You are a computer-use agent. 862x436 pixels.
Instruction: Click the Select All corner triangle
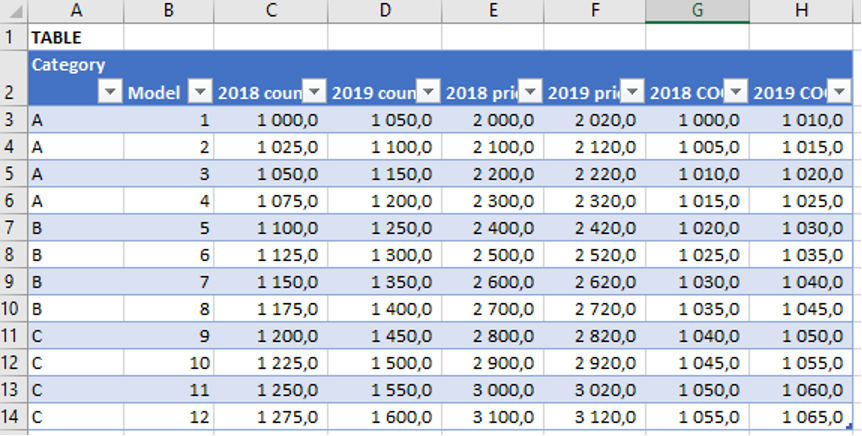14,11
